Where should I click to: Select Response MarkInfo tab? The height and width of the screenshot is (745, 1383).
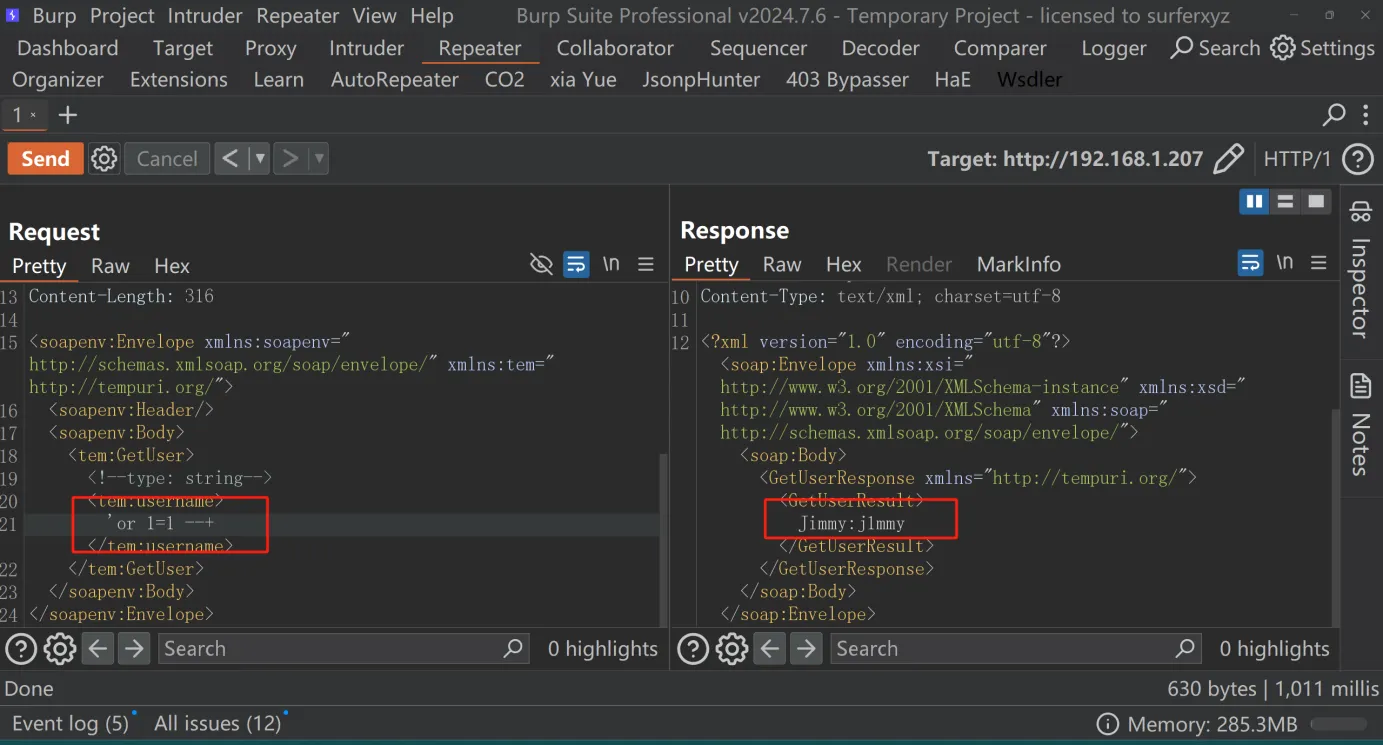click(x=1019, y=264)
